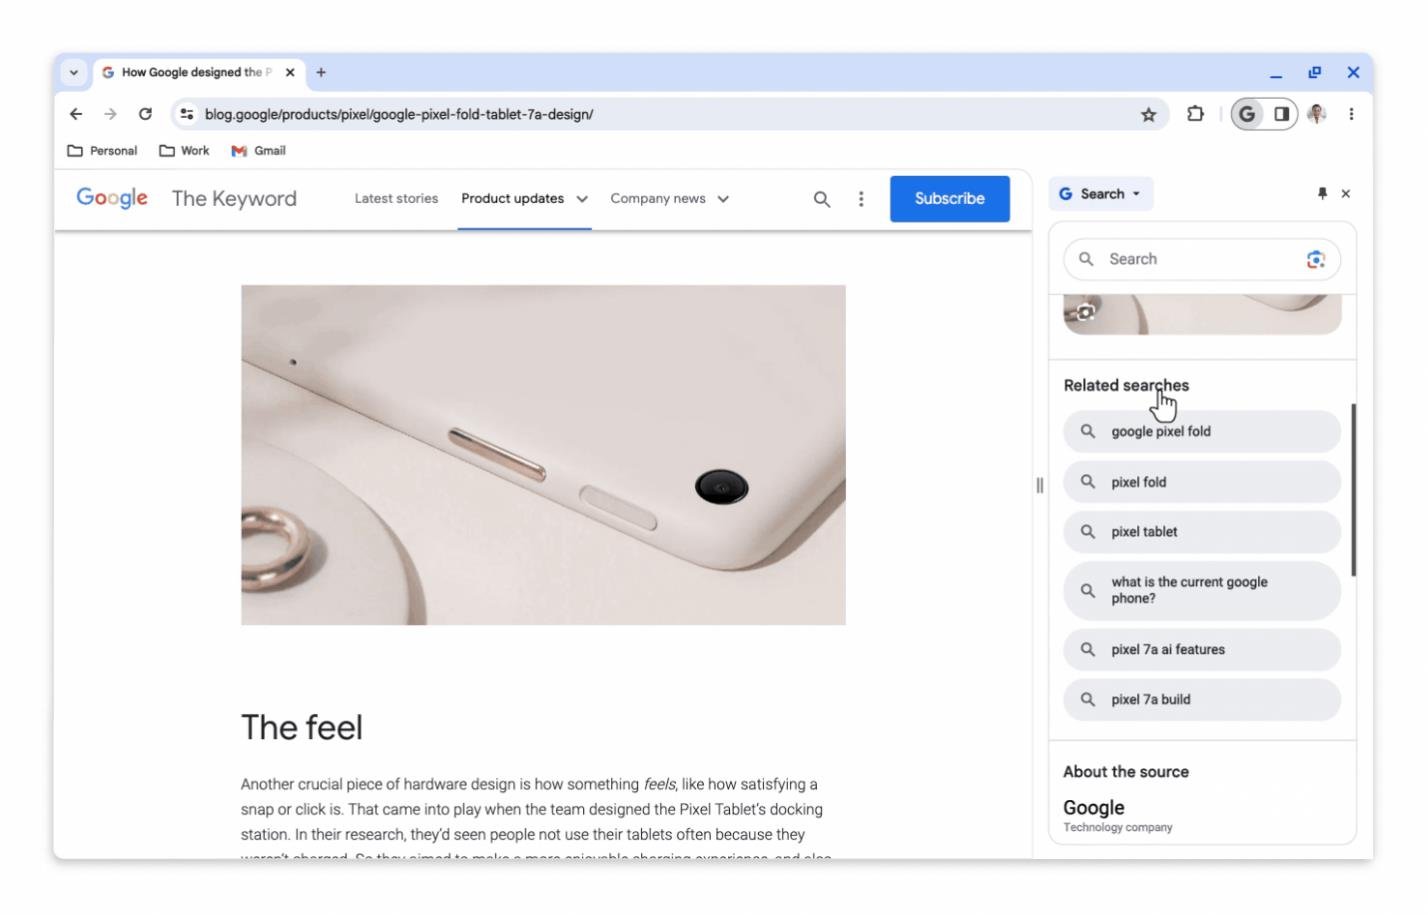Click the side panel resize handle
The height and width of the screenshot is (915, 1428).
click(x=1040, y=485)
